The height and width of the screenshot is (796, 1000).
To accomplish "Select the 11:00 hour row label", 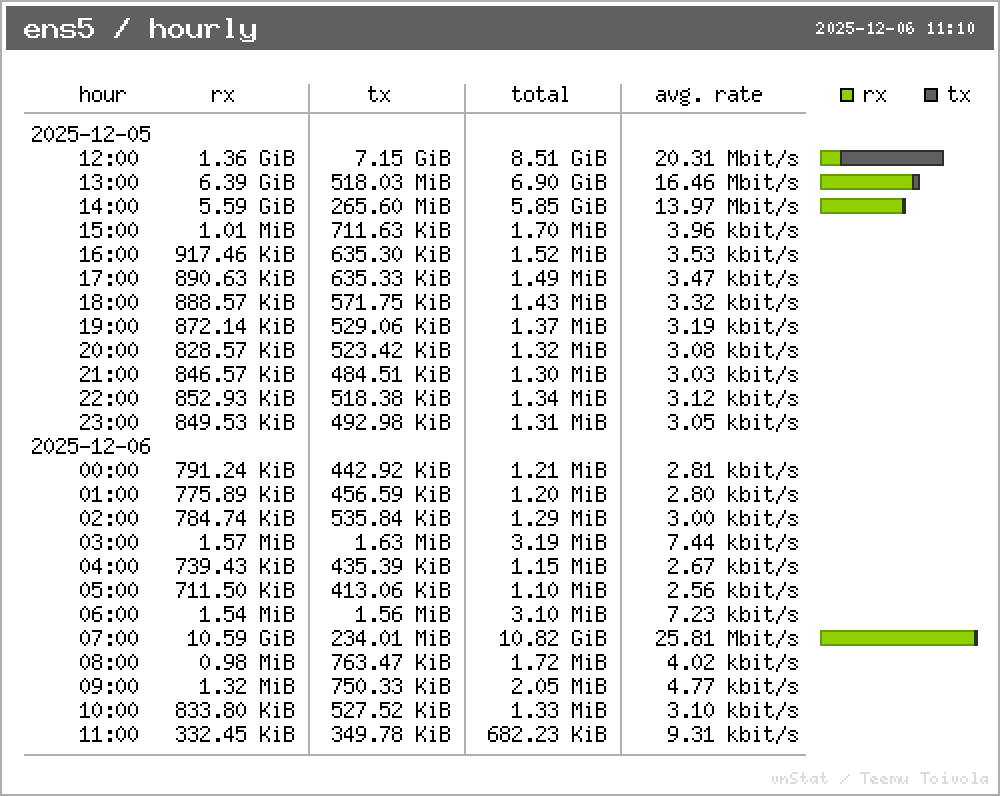I will click(108, 734).
